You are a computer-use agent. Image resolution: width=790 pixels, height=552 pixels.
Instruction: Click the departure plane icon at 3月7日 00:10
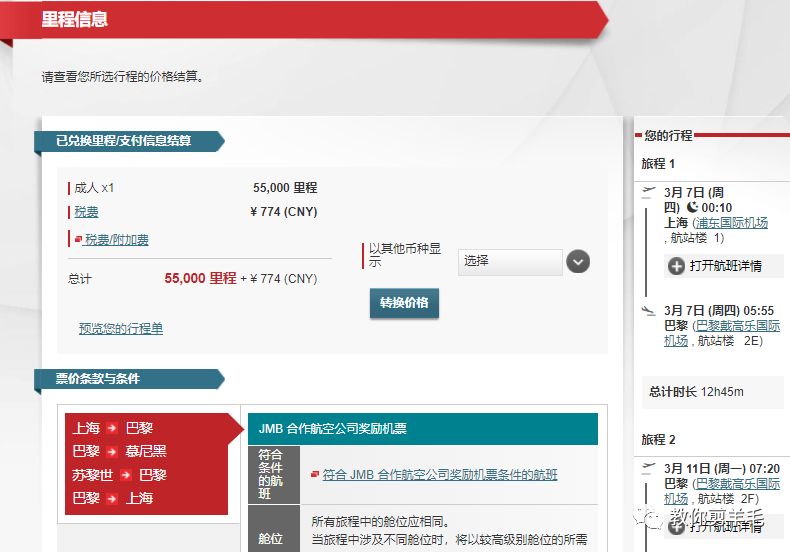pyautogui.click(x=648, y=192)
